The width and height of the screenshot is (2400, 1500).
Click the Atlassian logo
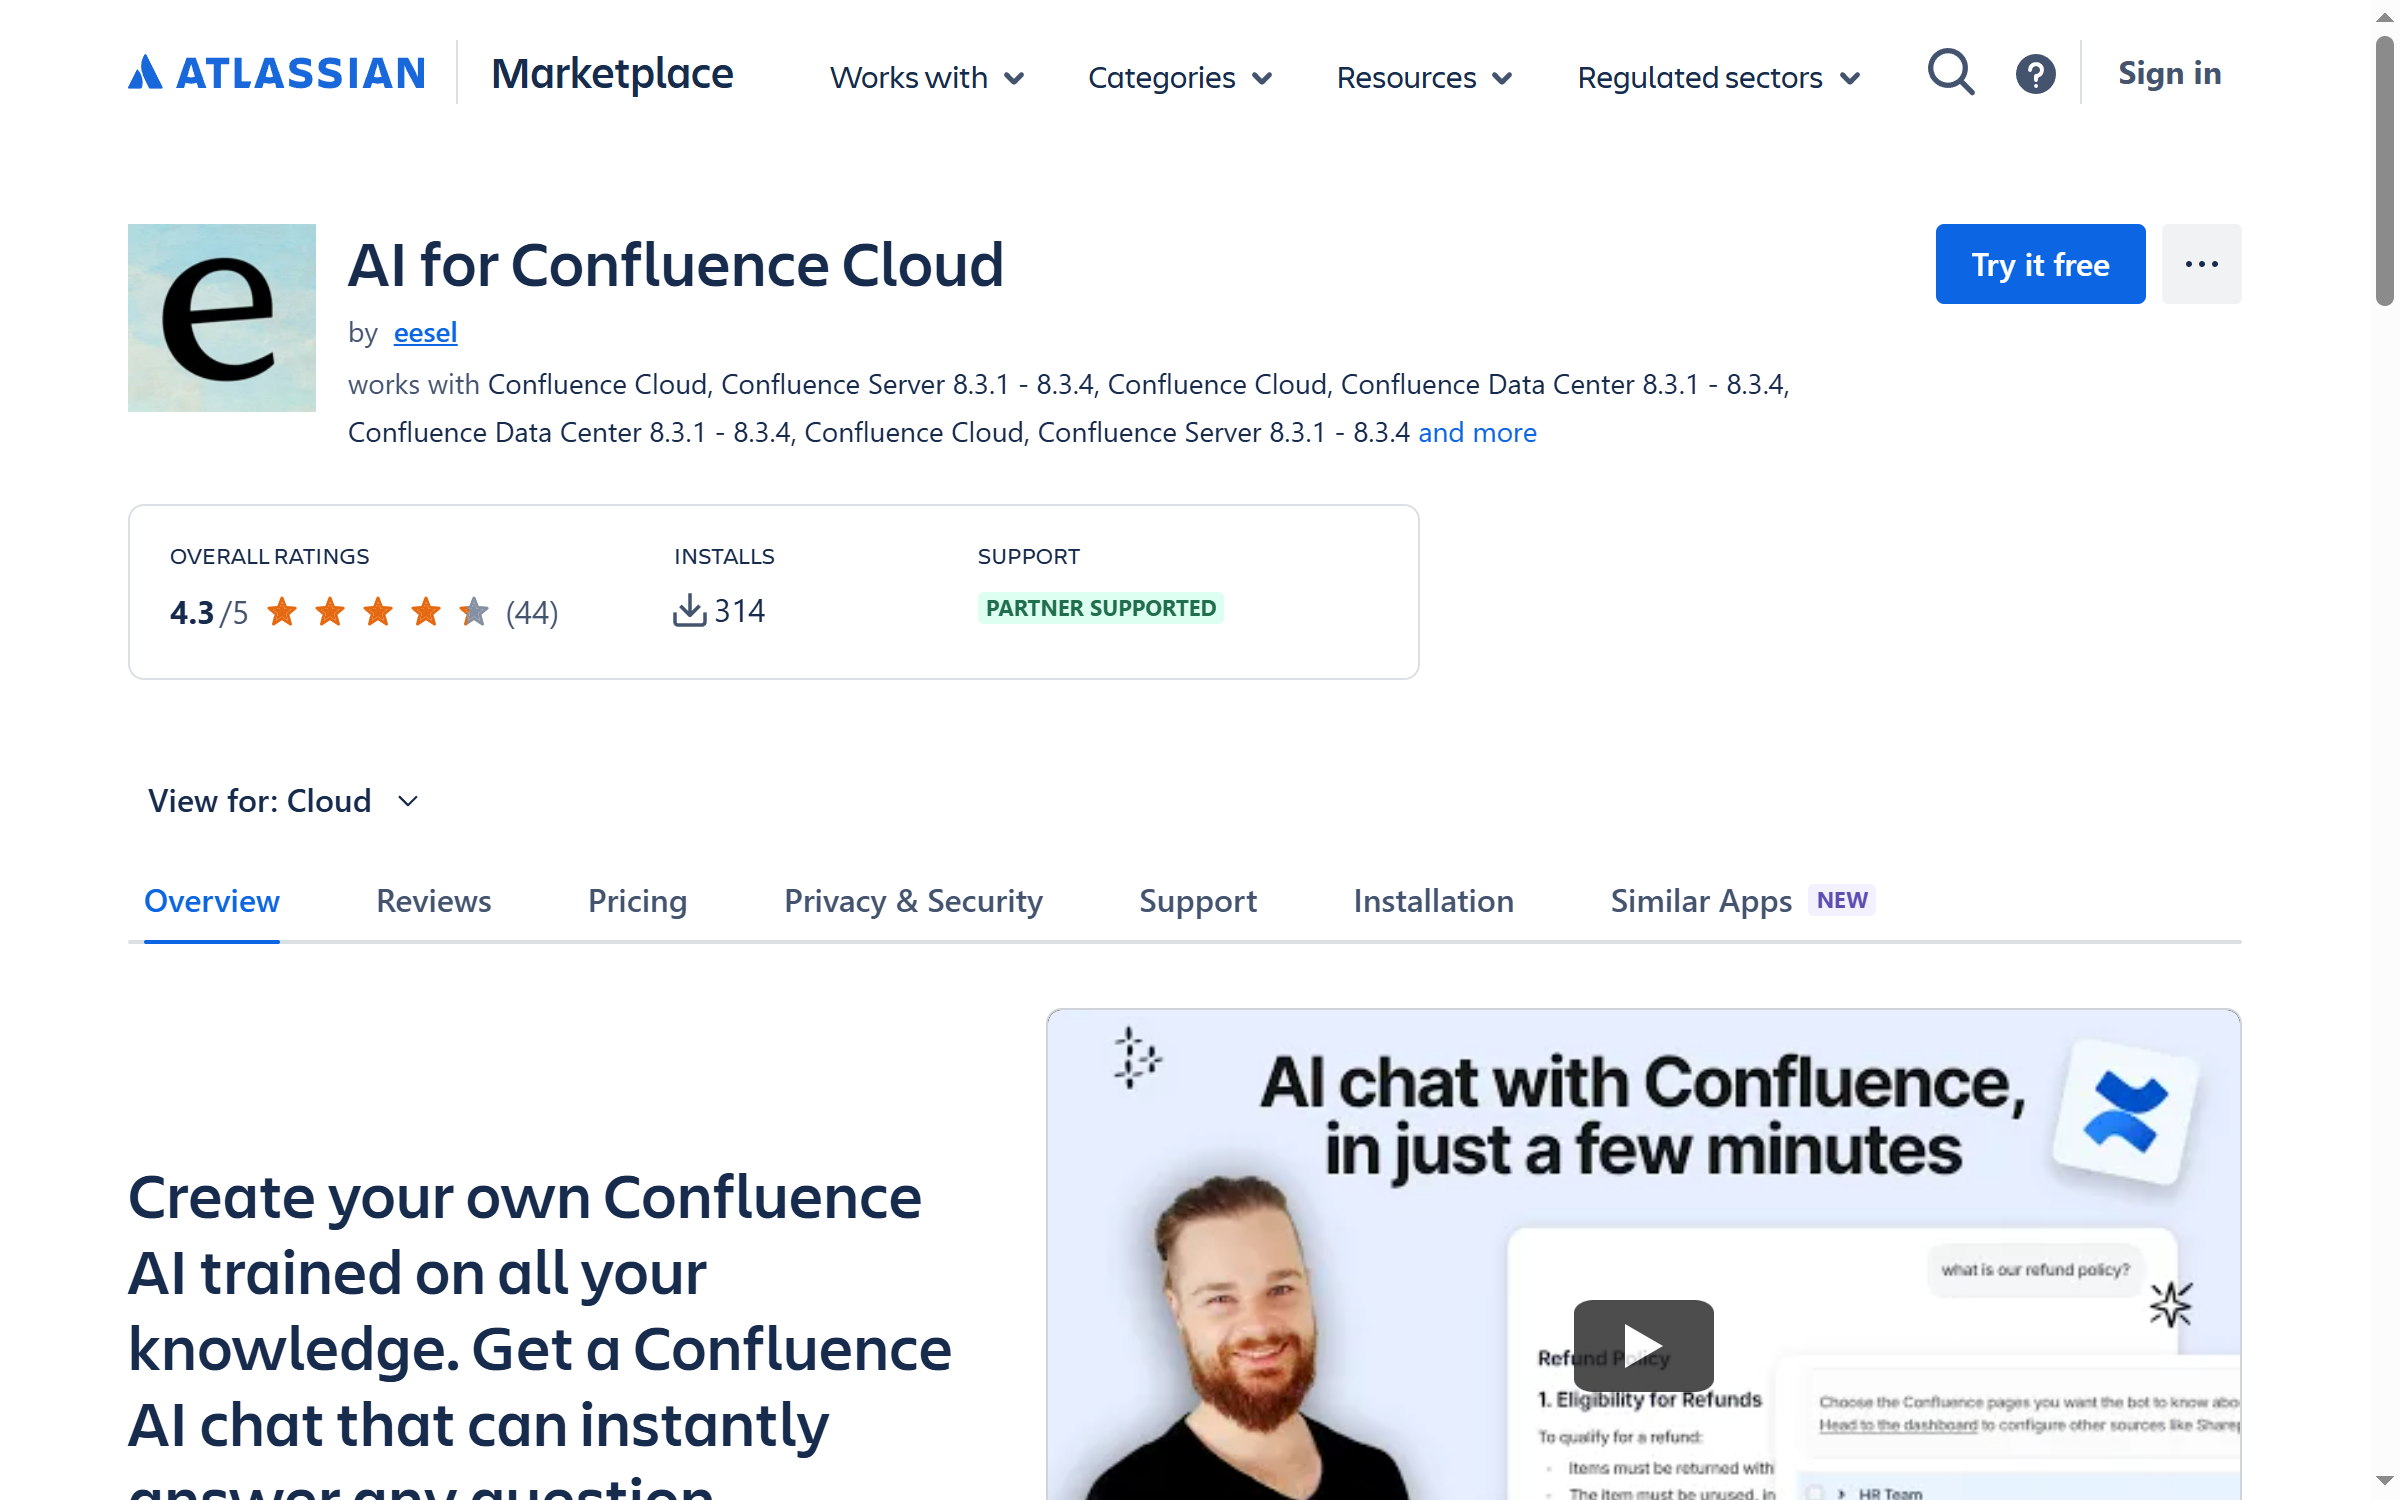click(x=277, y=73)
